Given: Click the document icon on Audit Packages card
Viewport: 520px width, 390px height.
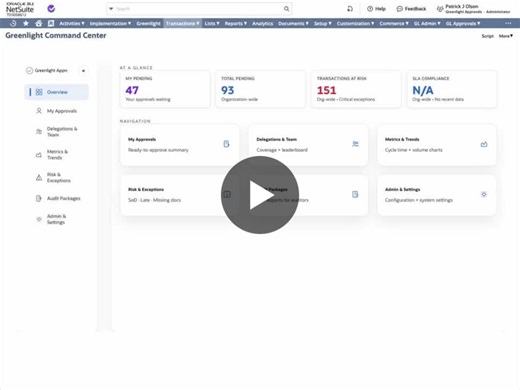Looking at the screenshot, I should (x=355, y=194).
